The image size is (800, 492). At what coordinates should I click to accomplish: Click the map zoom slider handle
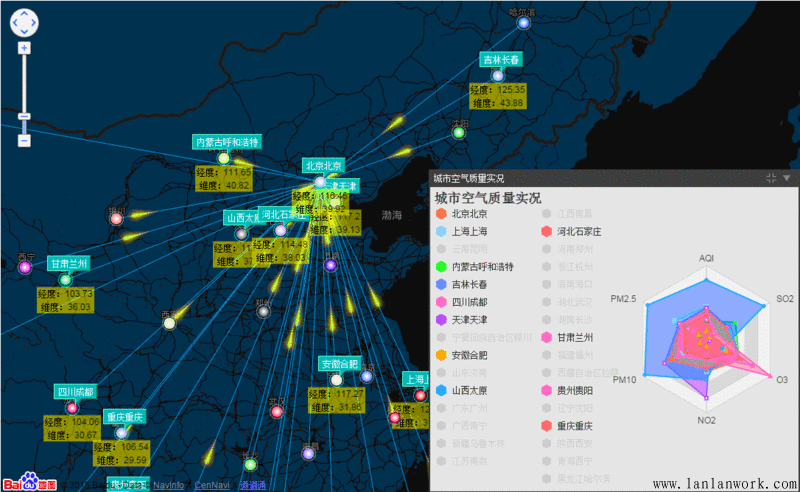[x=24, y=118]
